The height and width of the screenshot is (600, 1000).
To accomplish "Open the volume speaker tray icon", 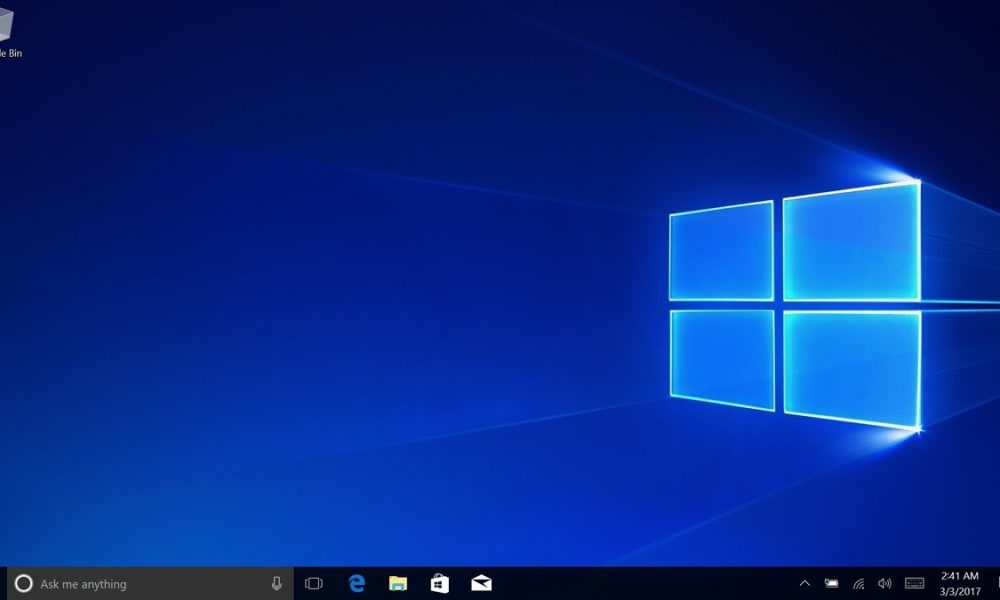I will [885, 583].
